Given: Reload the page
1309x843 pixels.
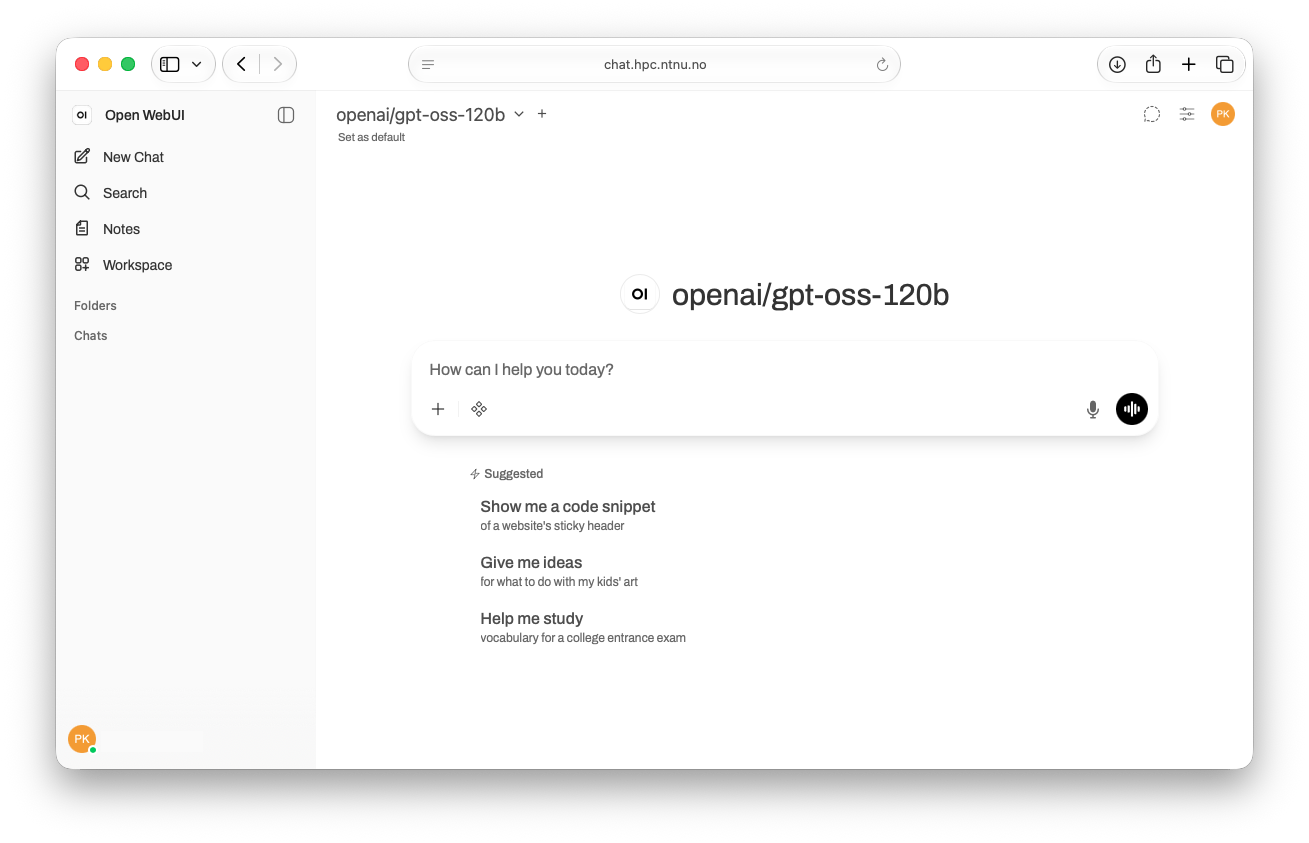Looking at the screenshot, I should (x=882, y=65).
